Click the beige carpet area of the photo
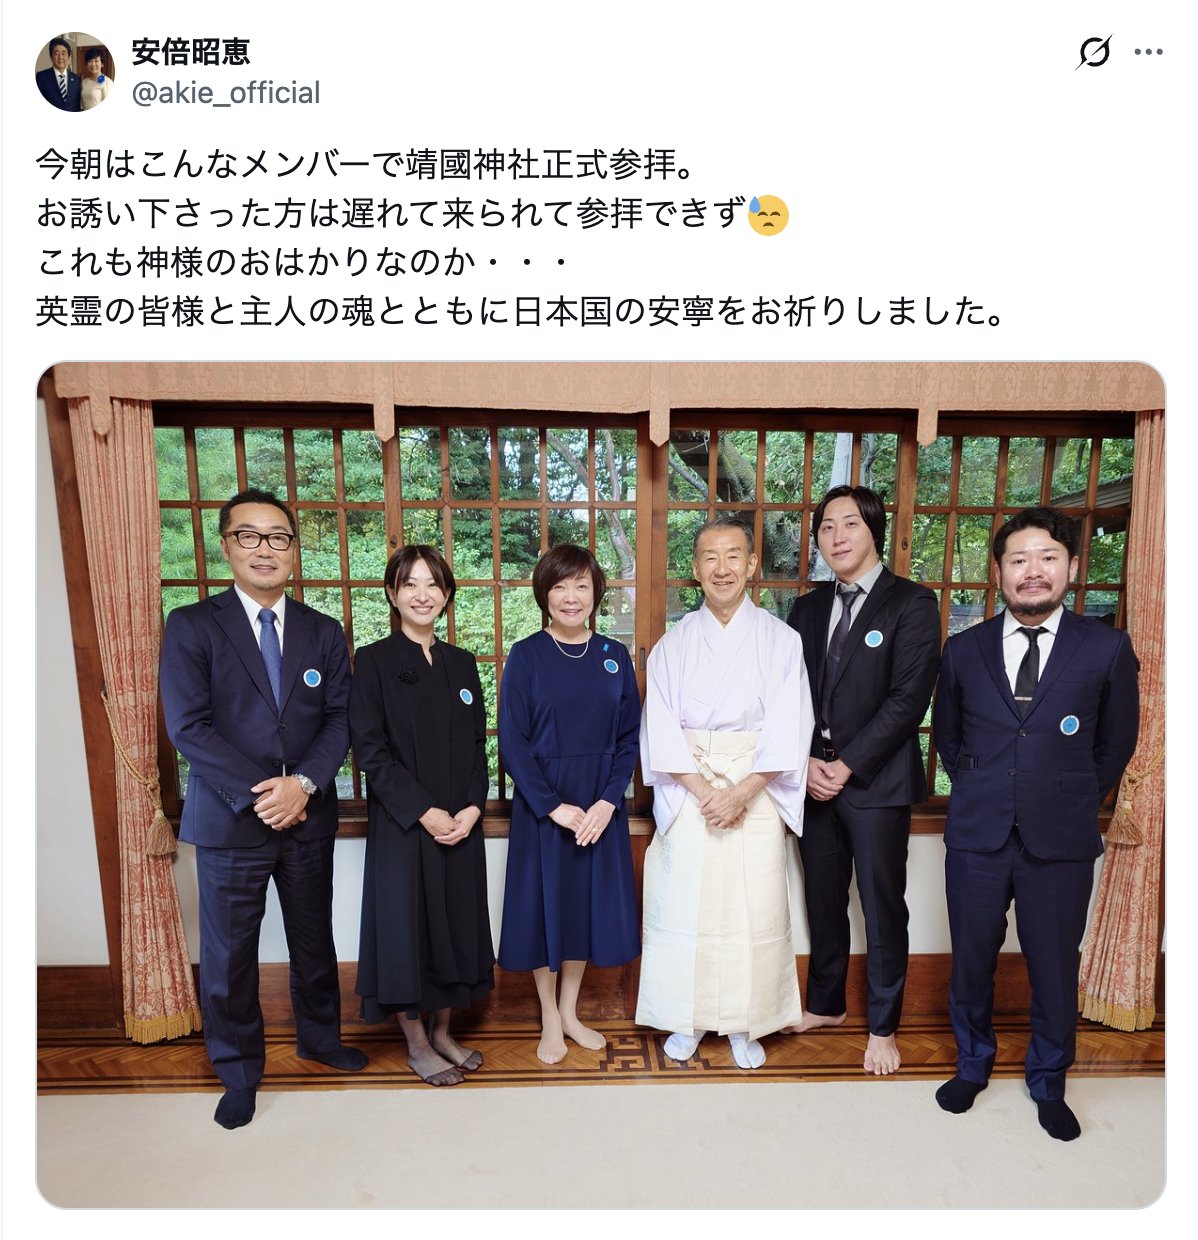This screenshot has height=1240, width=1198. [x=600, y=1150]
